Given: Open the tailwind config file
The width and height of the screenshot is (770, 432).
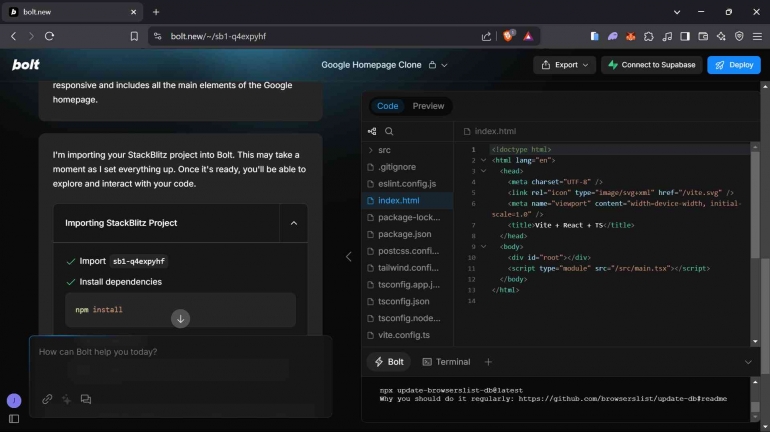Looking at the screenshot, I should tap(408, 268).
